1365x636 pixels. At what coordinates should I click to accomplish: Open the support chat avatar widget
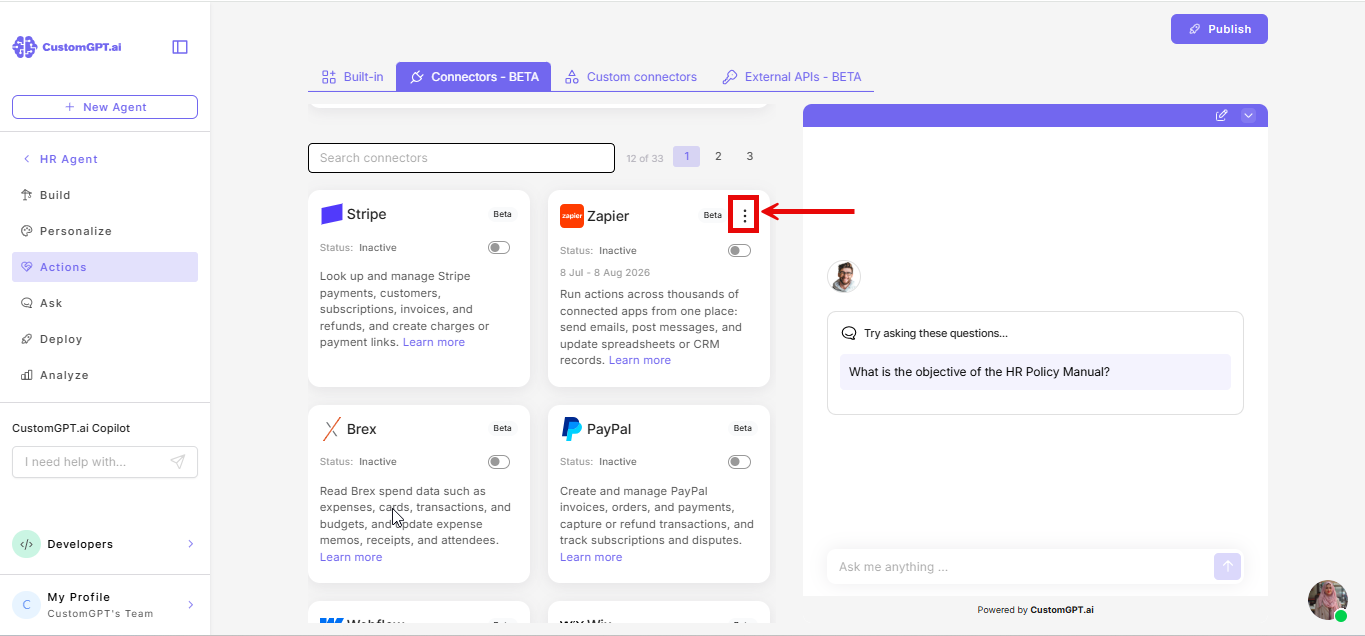click(1328, 600)
